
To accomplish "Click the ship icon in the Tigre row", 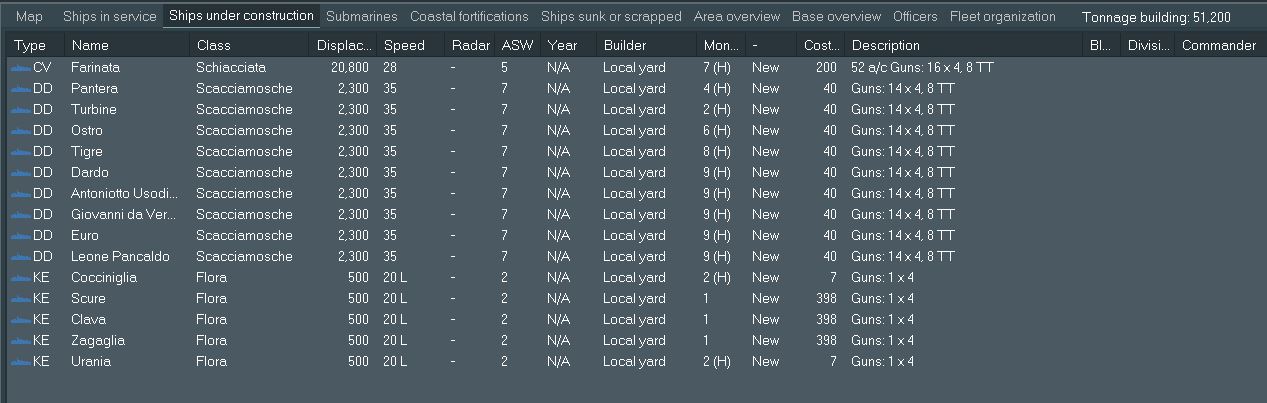I will tap(20, 152).
